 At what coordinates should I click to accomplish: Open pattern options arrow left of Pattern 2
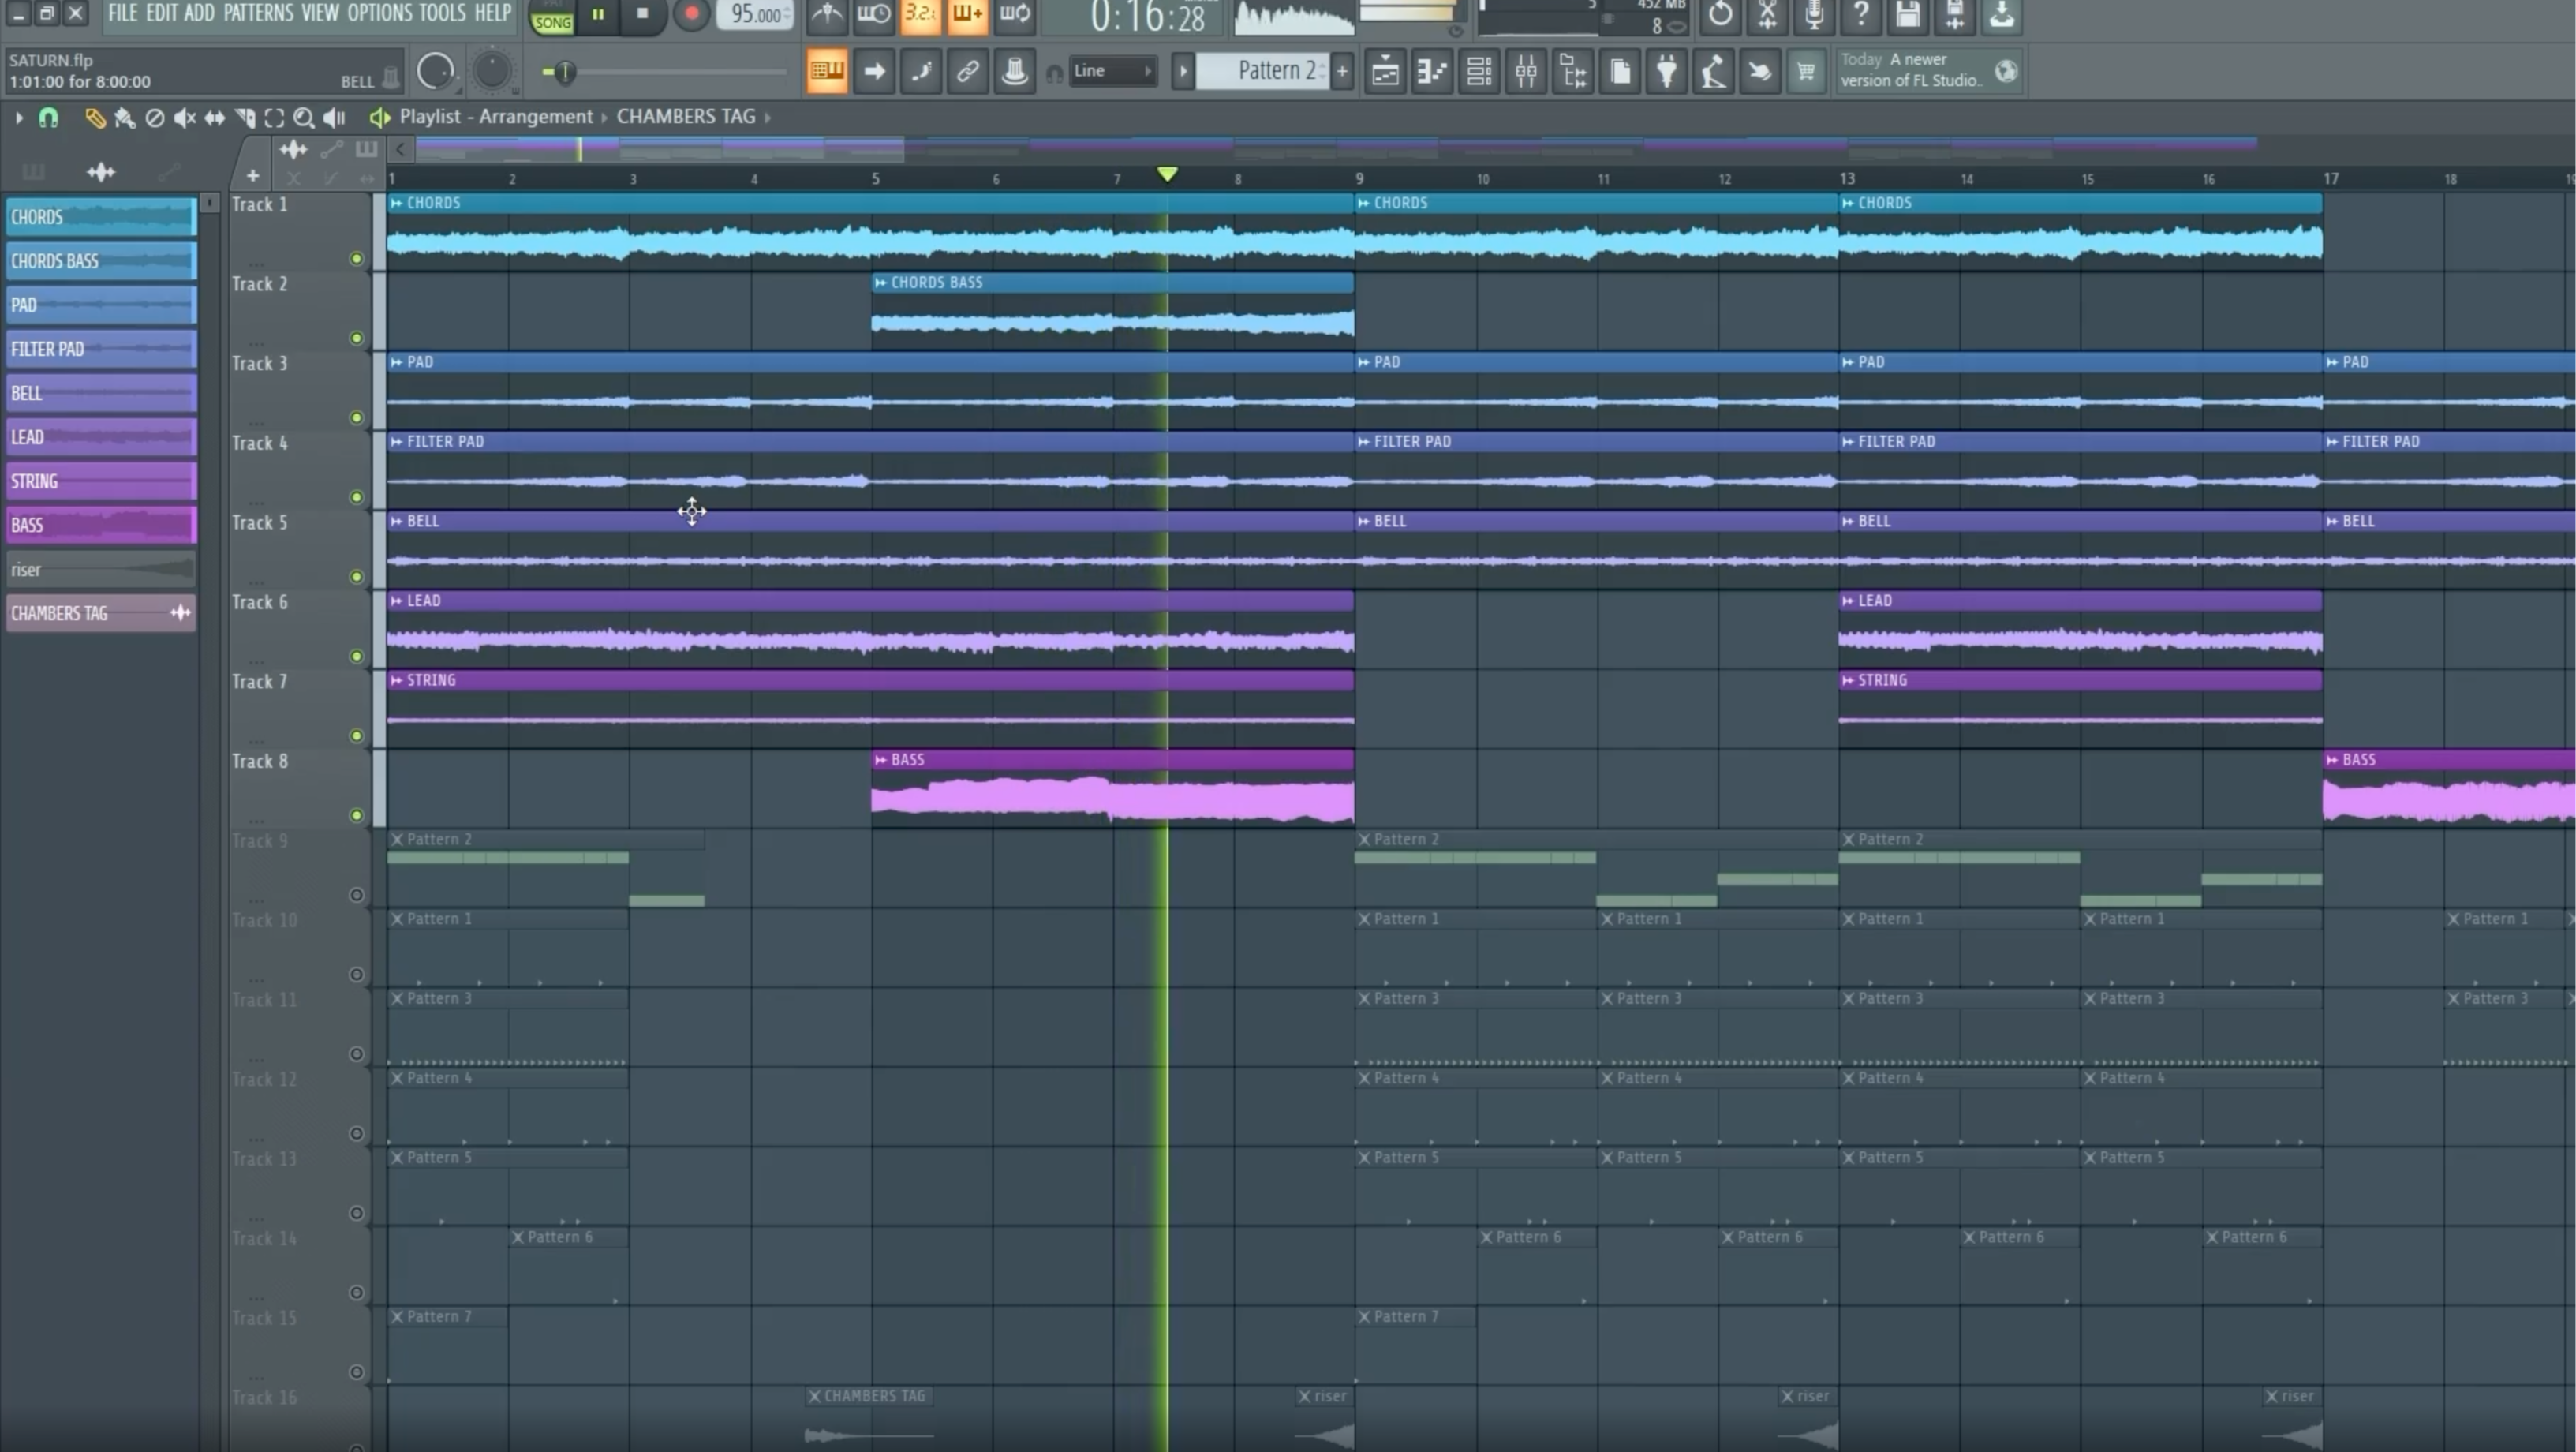pos(1183,71)
